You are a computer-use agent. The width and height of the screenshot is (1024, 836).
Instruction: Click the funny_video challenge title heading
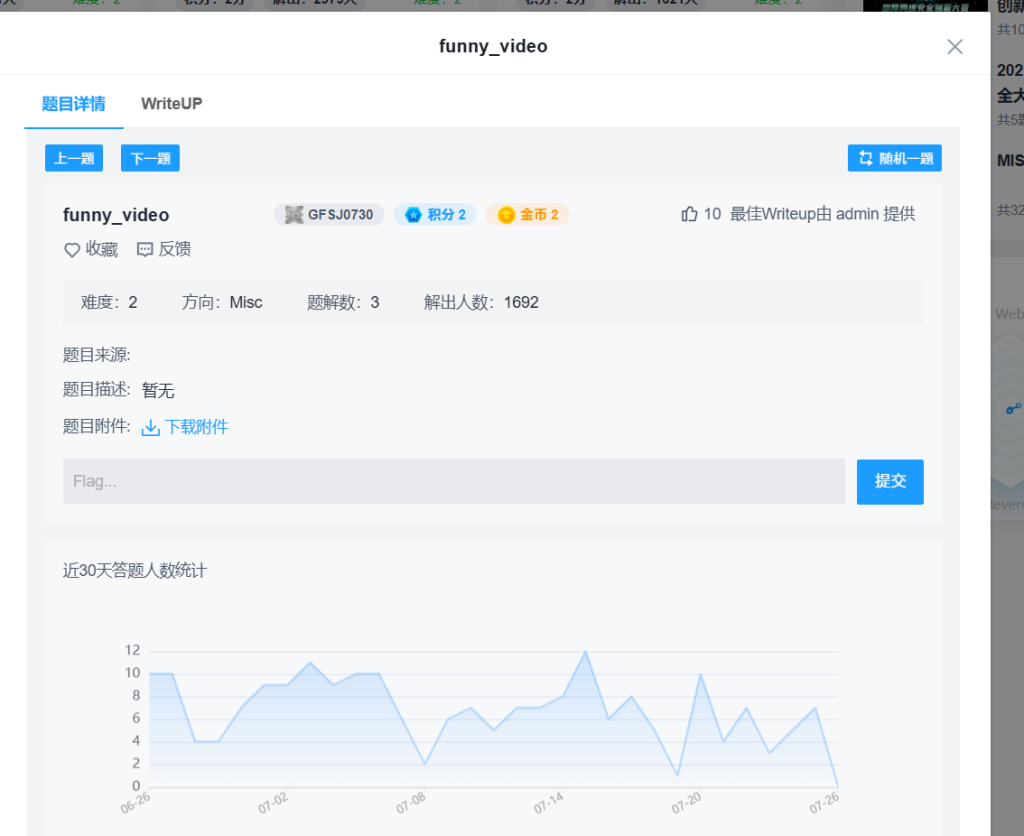pos(116,215)
